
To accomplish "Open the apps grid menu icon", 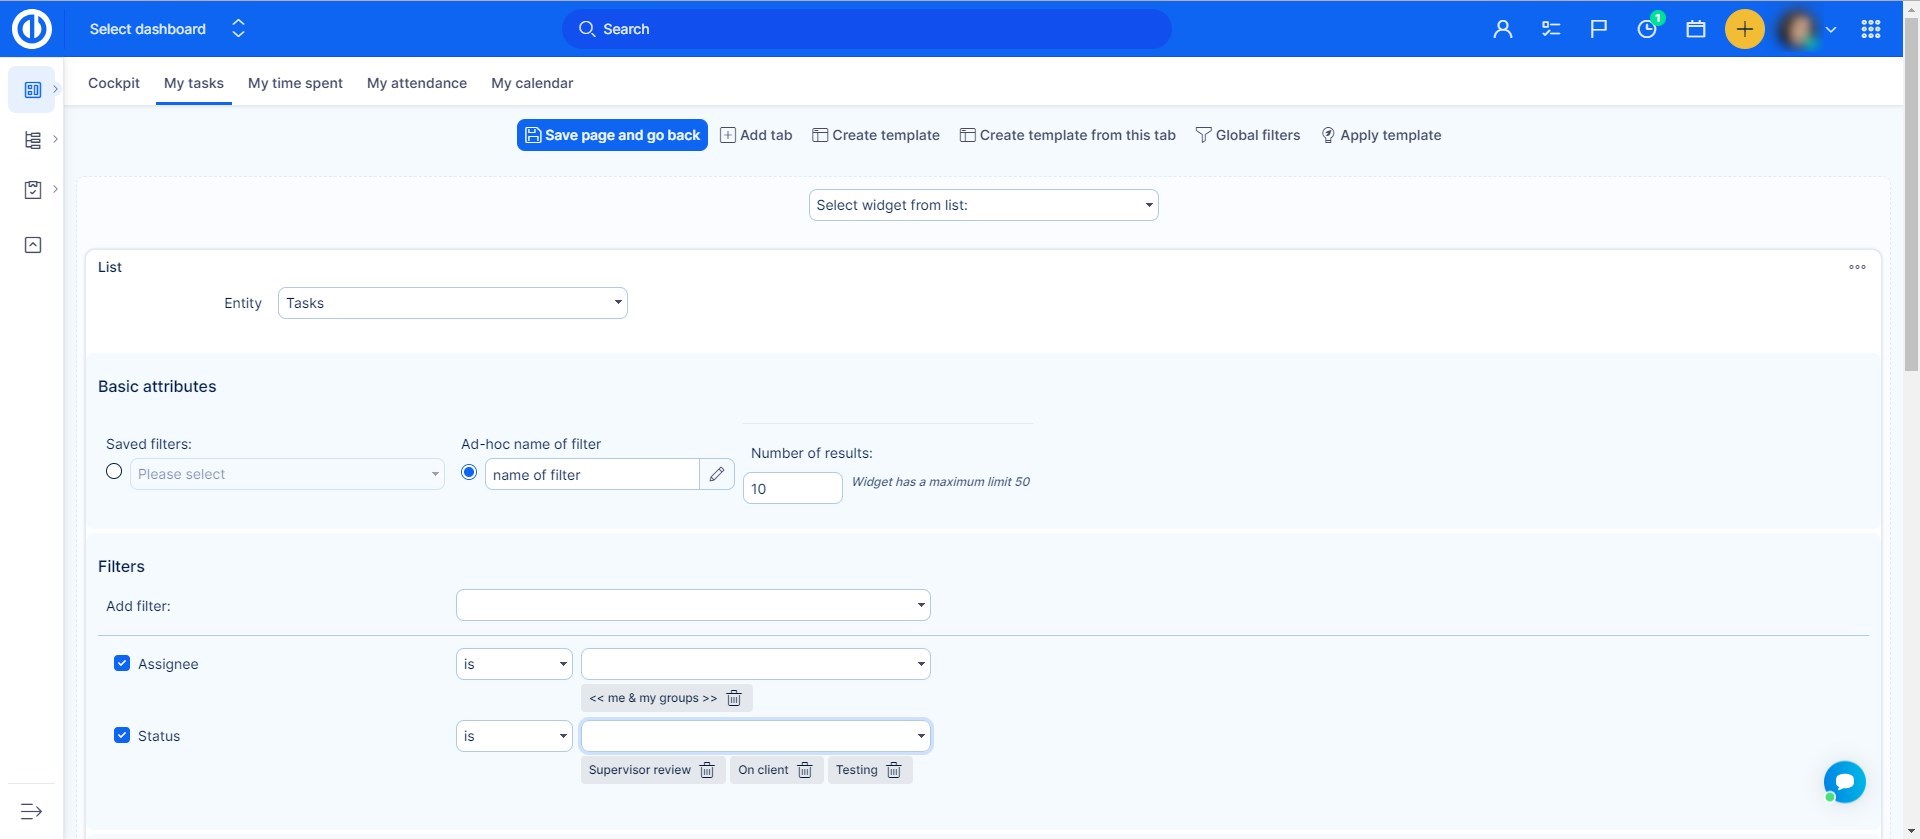I will click(x=1870, y=29).
